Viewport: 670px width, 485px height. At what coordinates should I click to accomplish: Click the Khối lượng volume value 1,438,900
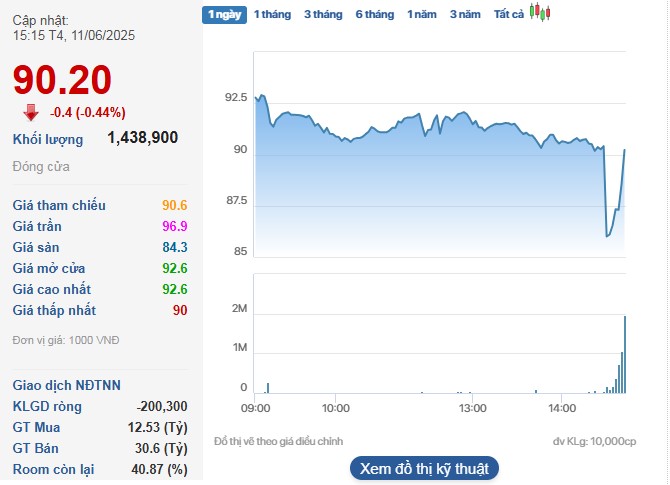(142, 138)
